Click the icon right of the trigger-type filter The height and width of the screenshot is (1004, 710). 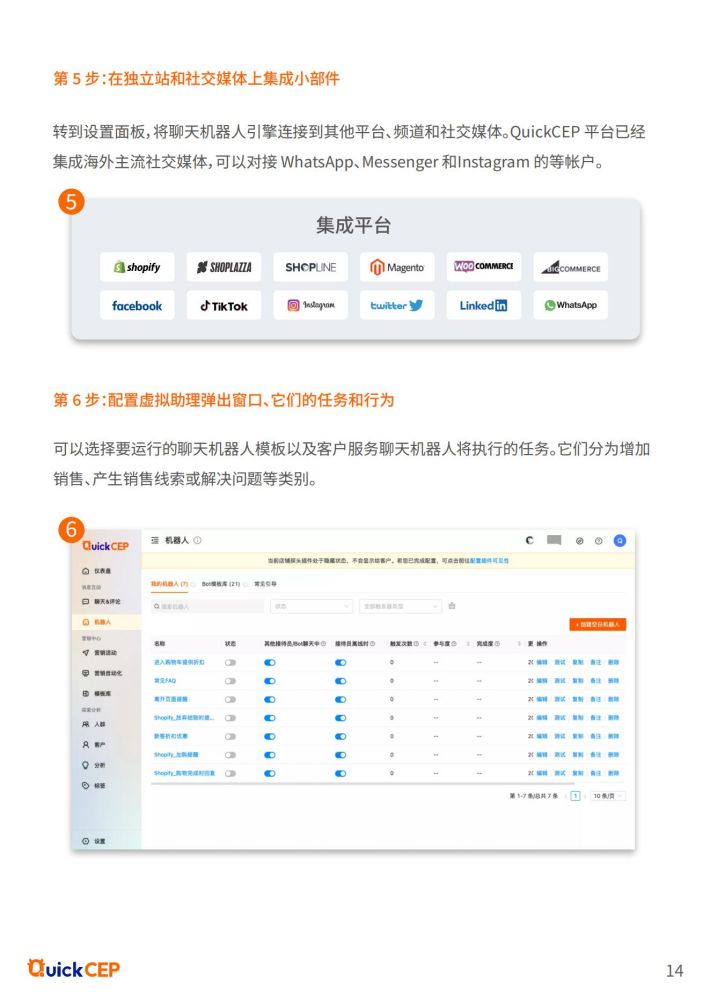coord(452,606)
